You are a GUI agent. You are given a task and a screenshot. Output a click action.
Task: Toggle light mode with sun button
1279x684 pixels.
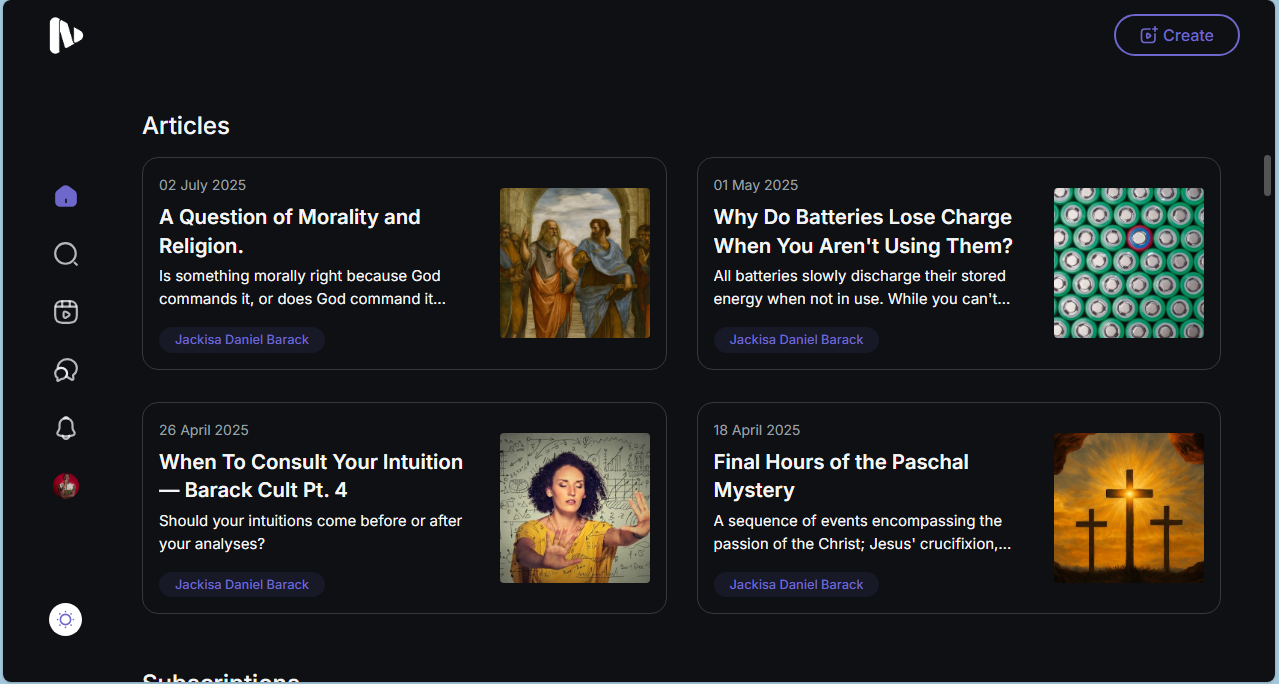(66, 620)
